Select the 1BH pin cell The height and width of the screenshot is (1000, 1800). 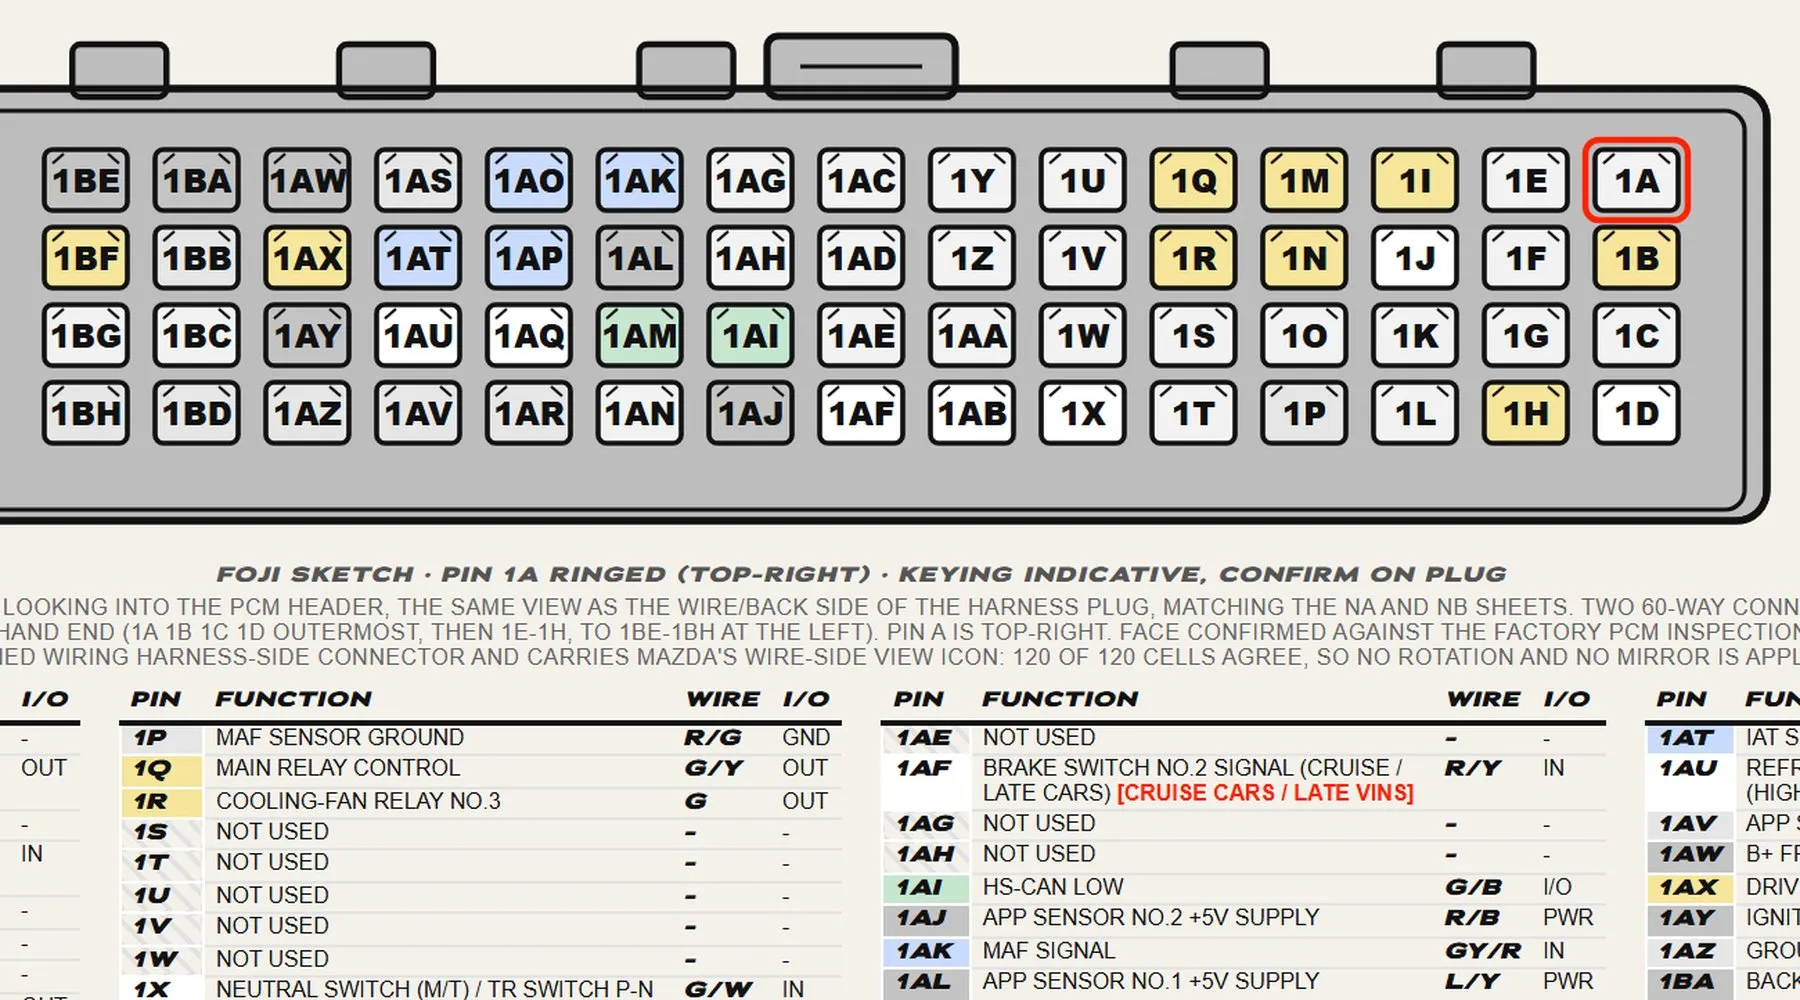pyautogui.click(x=86, y=412)
